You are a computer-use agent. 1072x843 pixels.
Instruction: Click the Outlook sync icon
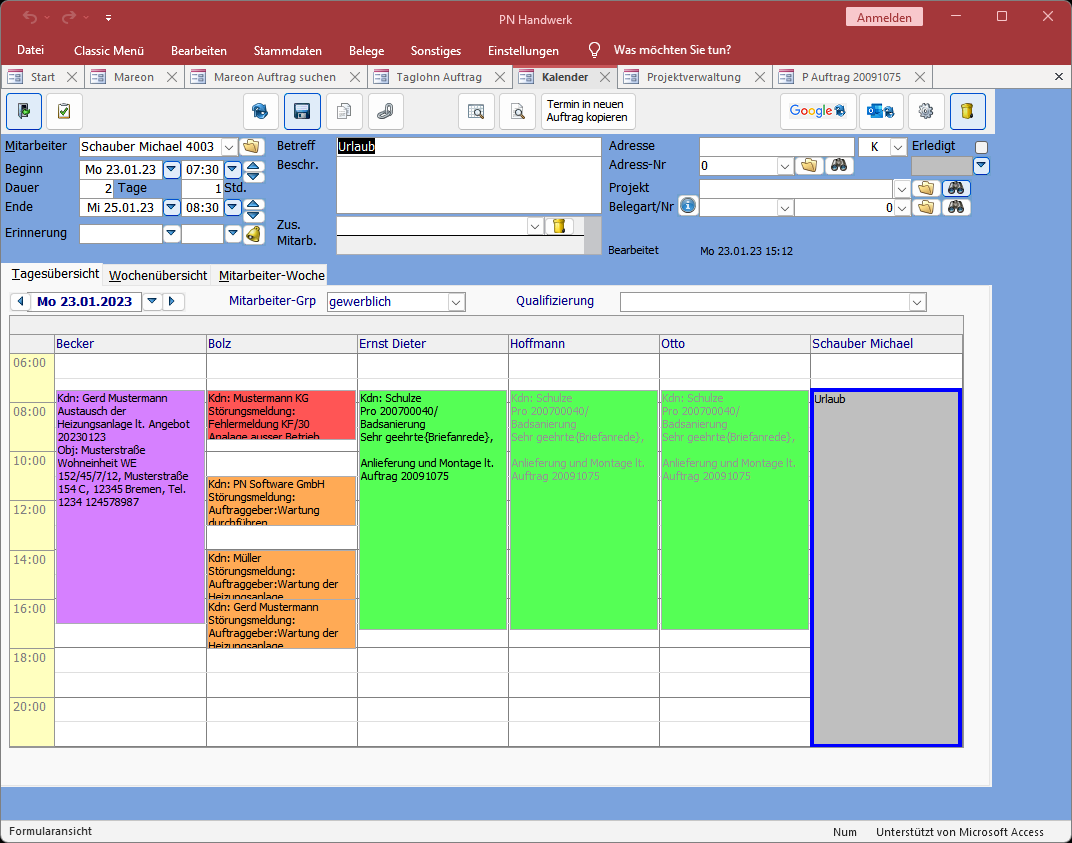pos(881,111)
